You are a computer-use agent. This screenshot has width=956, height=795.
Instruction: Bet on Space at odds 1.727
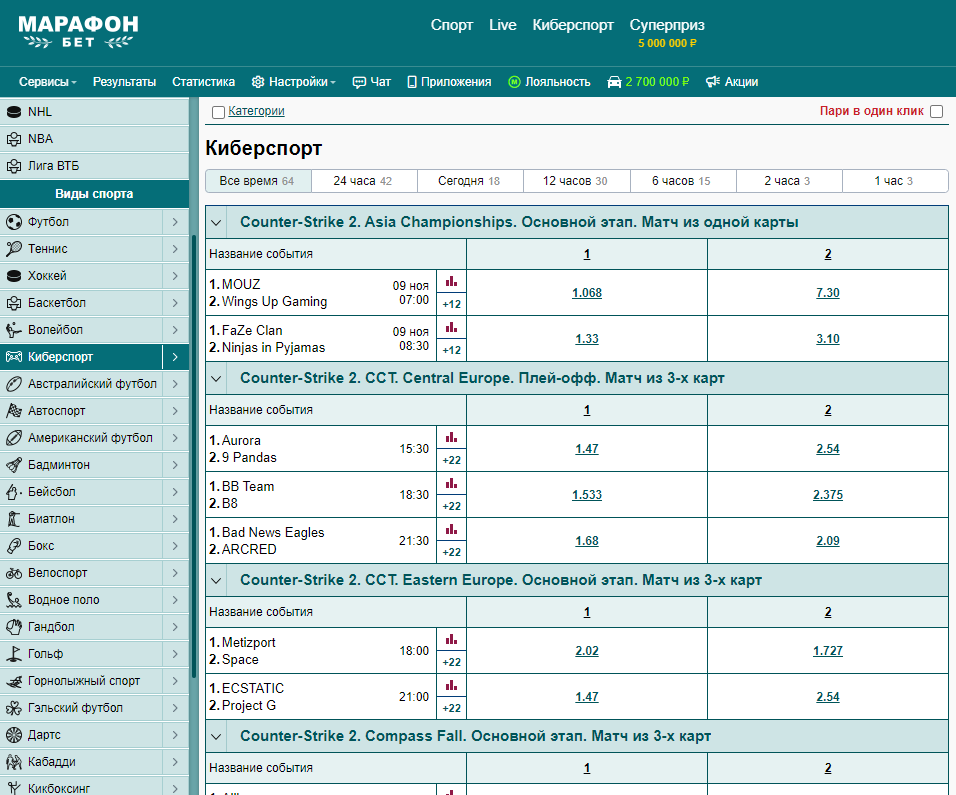[827, 651]
